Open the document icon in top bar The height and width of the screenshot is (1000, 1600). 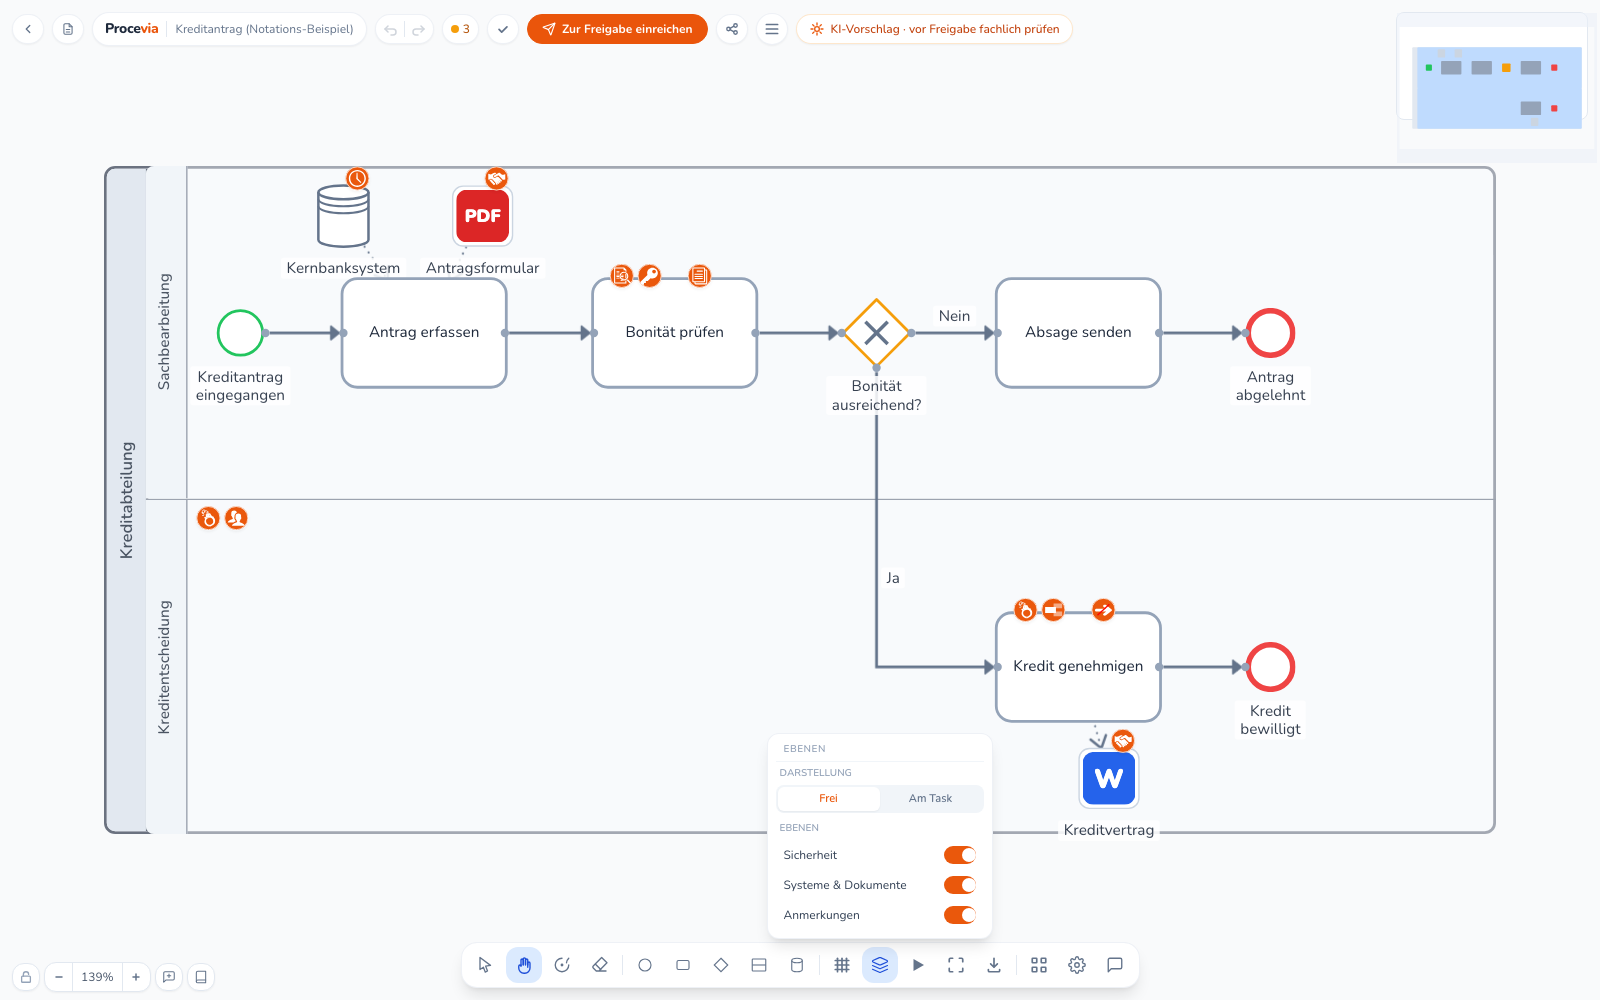coord(68,29)
